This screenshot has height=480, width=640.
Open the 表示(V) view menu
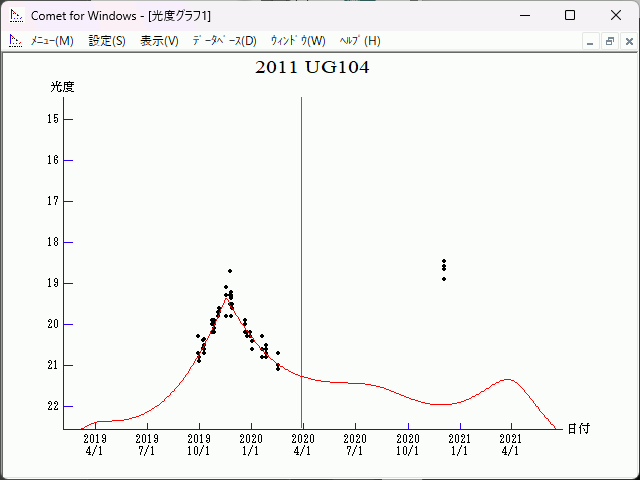(x=159, y=41)
